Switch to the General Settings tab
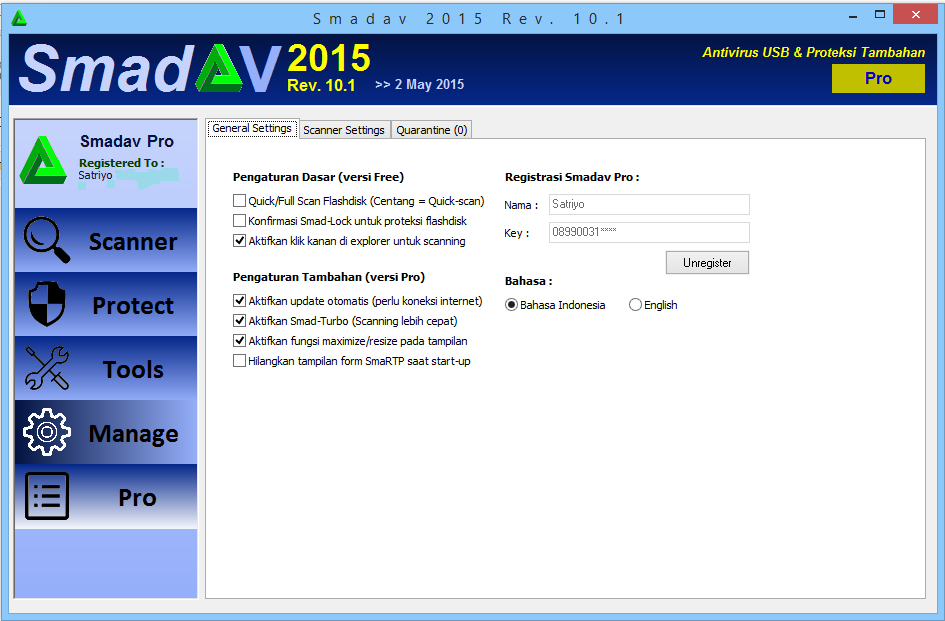Viewport: 945px width, 621px height. [252, 128]
